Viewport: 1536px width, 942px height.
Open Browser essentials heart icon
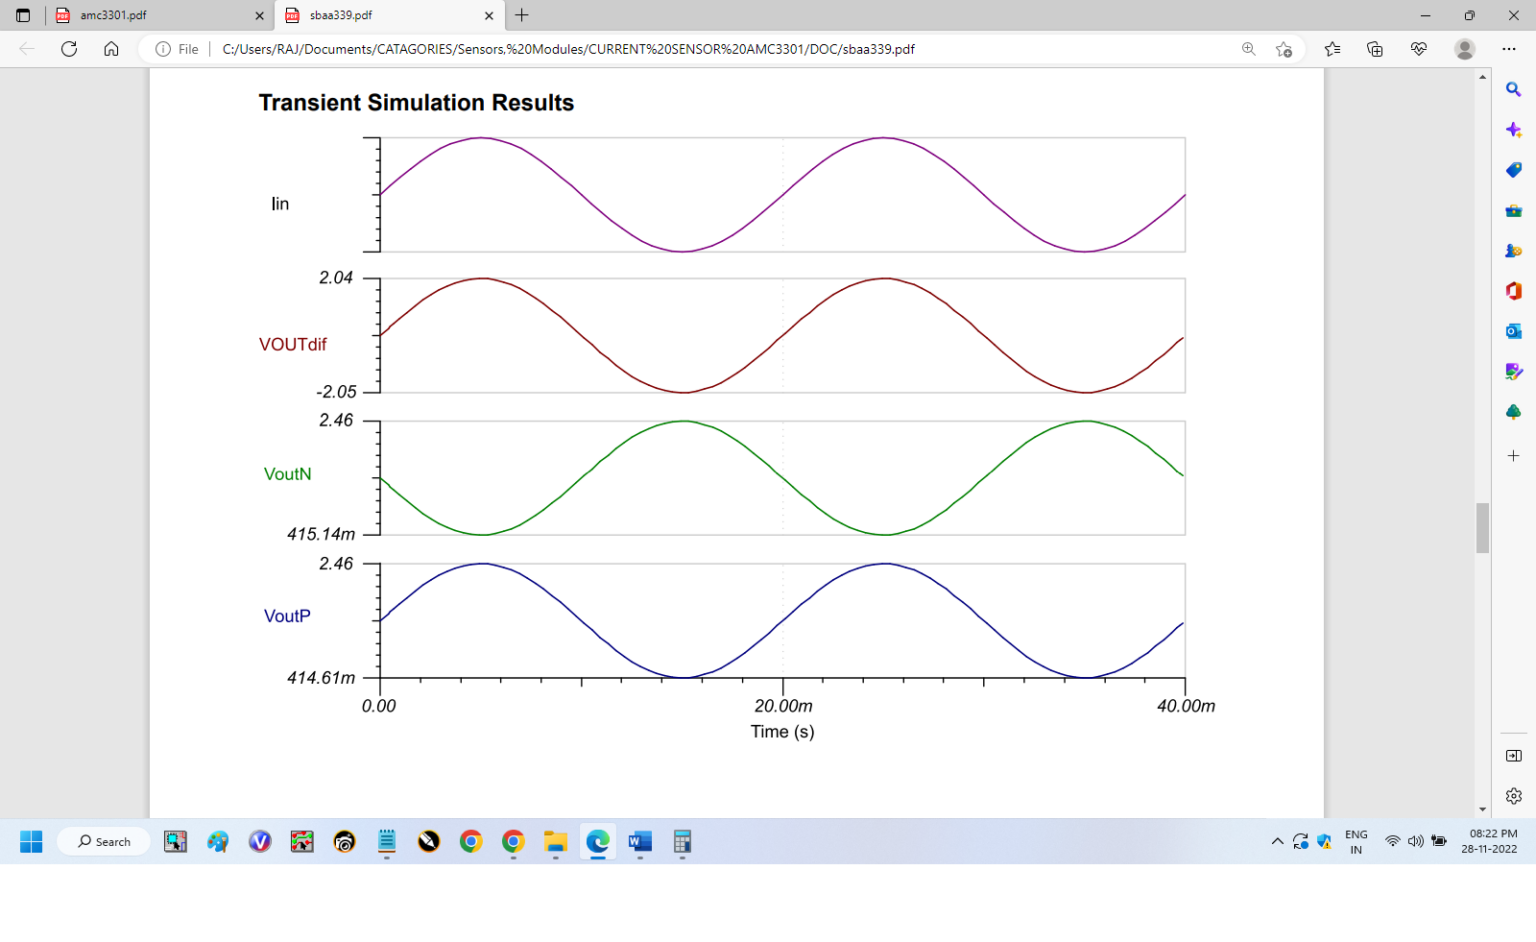click(x=1418, y=49)
